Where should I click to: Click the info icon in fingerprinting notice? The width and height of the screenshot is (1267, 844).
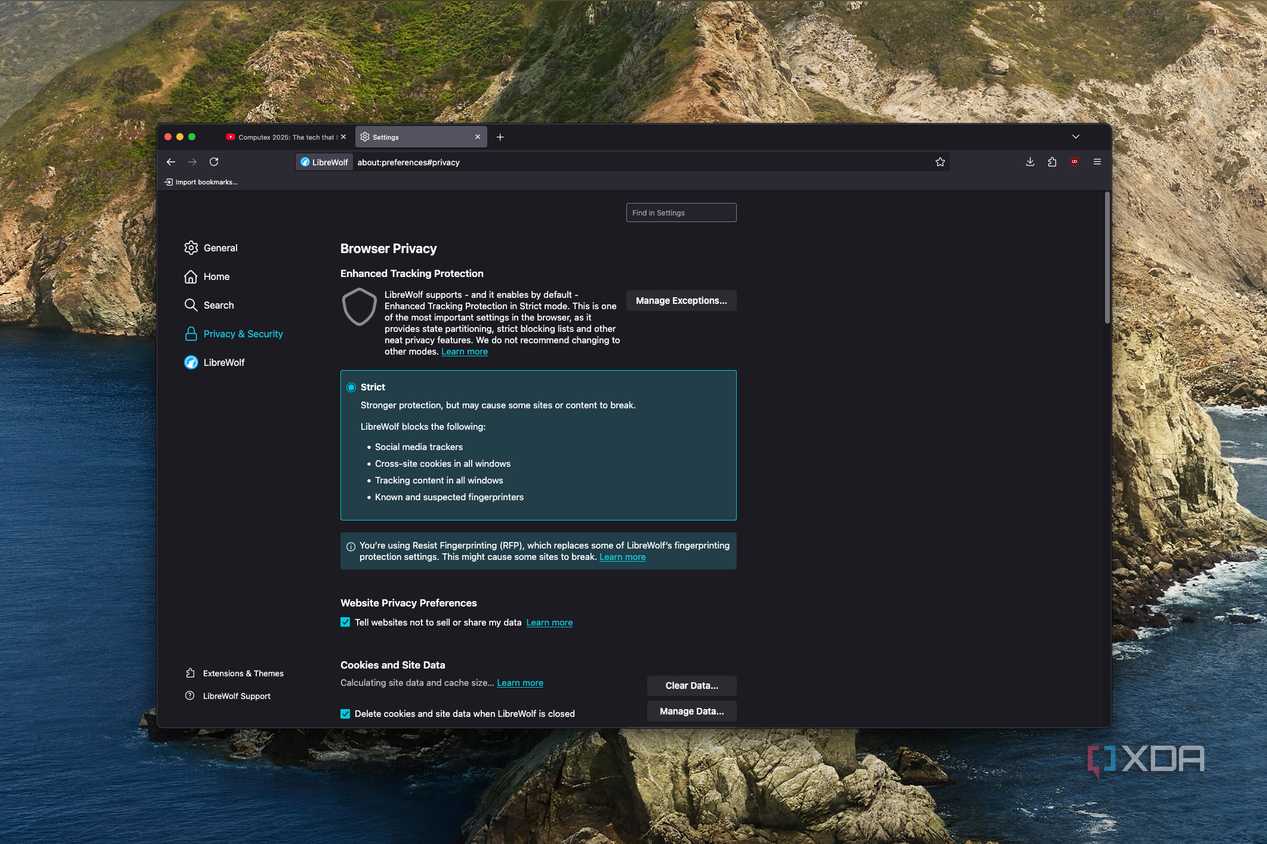click(x=351, y=547)
